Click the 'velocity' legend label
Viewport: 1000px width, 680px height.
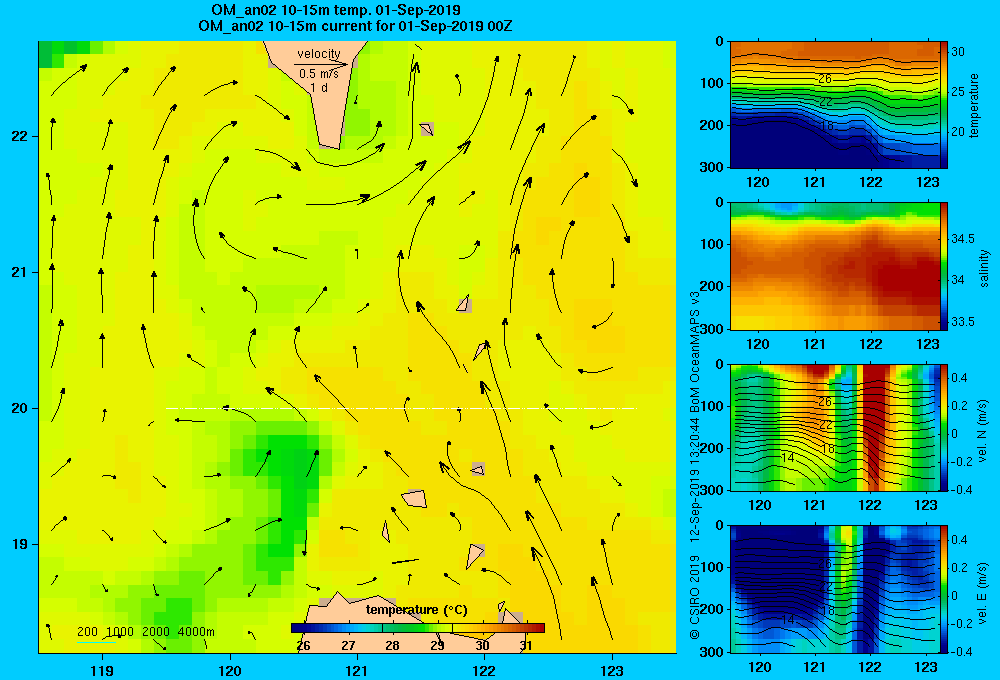pyautogui.click(x=319, y=54)
